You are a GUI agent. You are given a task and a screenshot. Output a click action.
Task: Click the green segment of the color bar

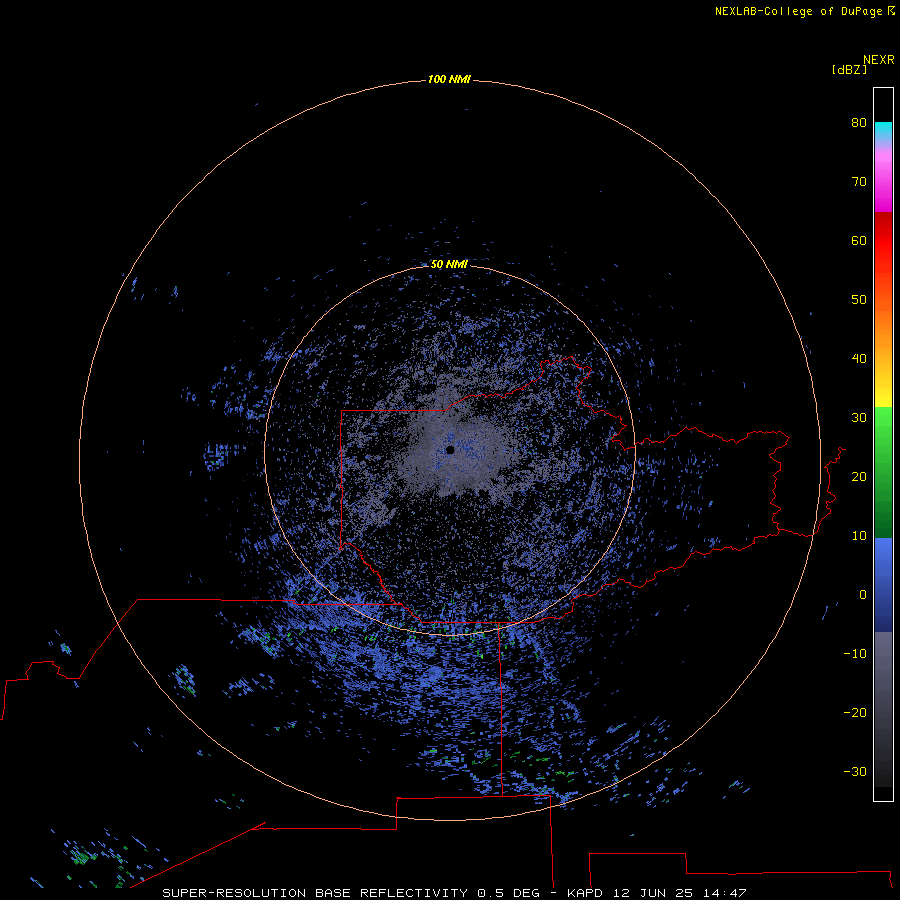click(x=883, y=472)
